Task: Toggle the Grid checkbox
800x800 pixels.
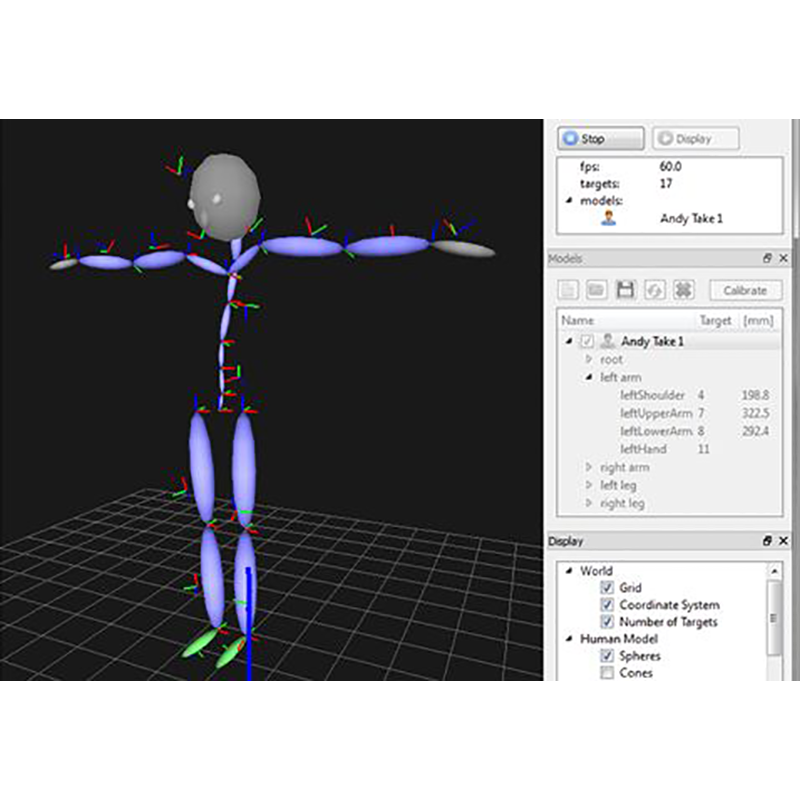Action: 607,587
